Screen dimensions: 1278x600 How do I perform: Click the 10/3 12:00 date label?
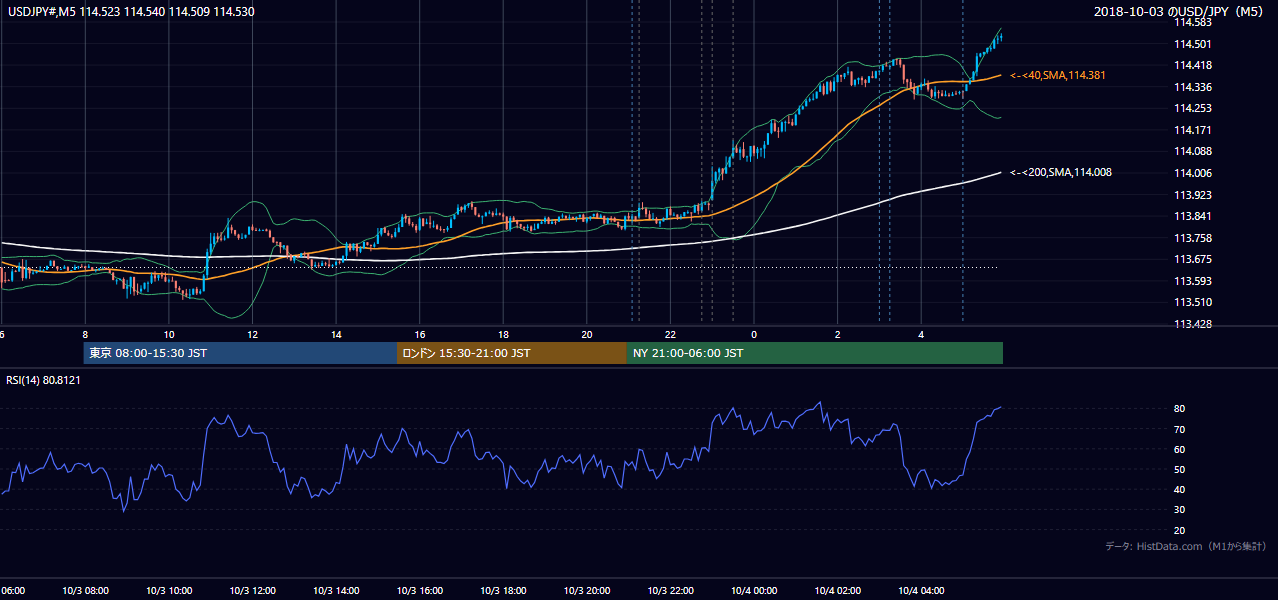(x=253, y=590)
